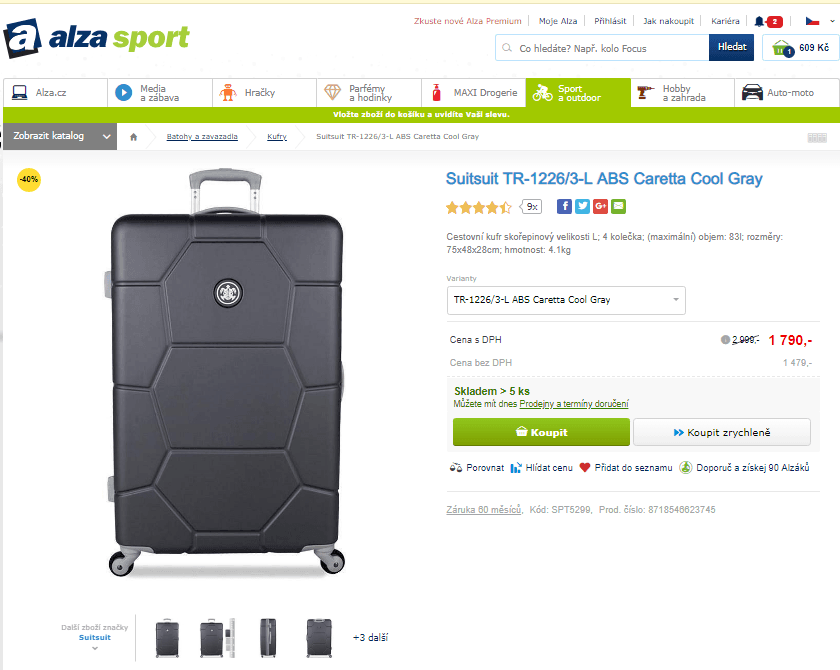
Task: Expand the Zobrazit katalog menu
Action: 58,136
